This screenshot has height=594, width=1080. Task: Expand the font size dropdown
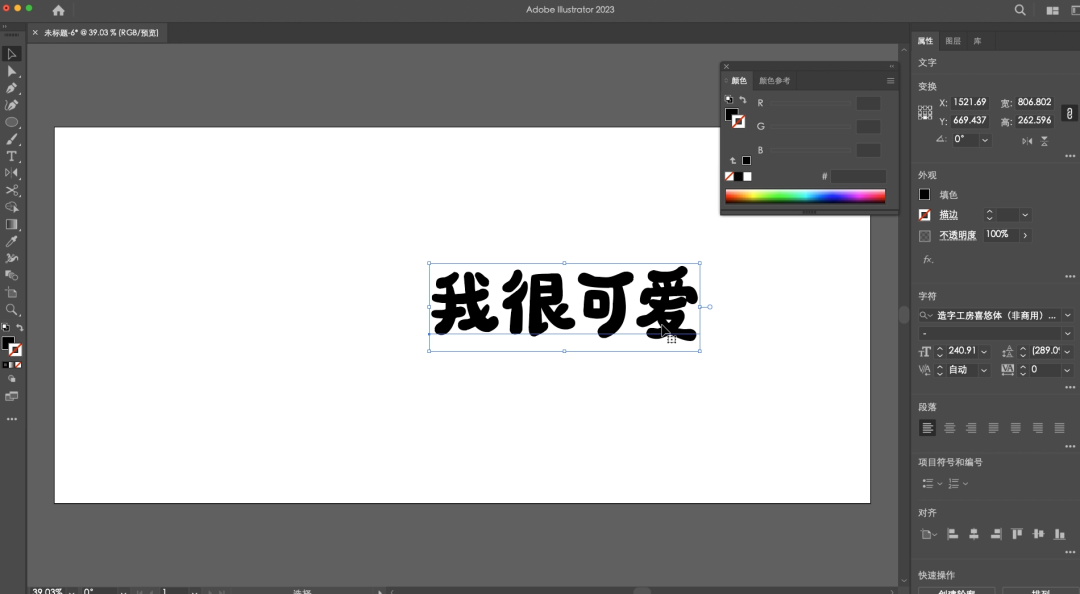985,351
